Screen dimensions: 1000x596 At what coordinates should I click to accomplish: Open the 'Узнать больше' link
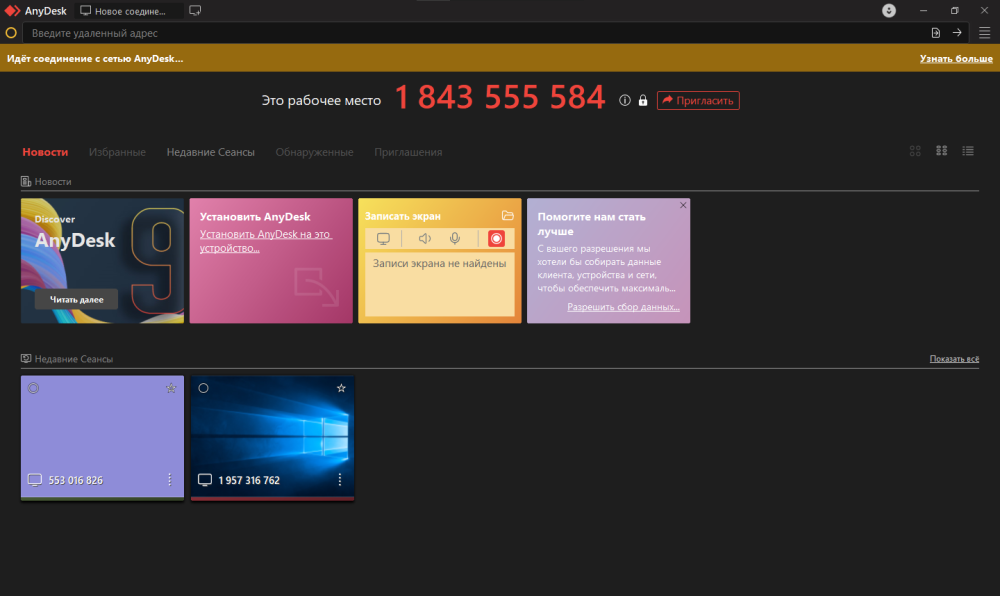(956, 58)
